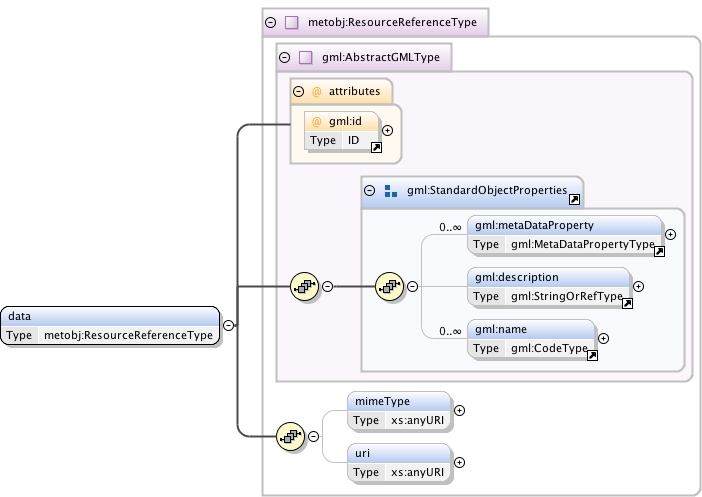Click sequence compositor icon before mimeType and uri
The height and width of the screenshot is (497, 702).
pyautogui.click(x=291, y=437)
